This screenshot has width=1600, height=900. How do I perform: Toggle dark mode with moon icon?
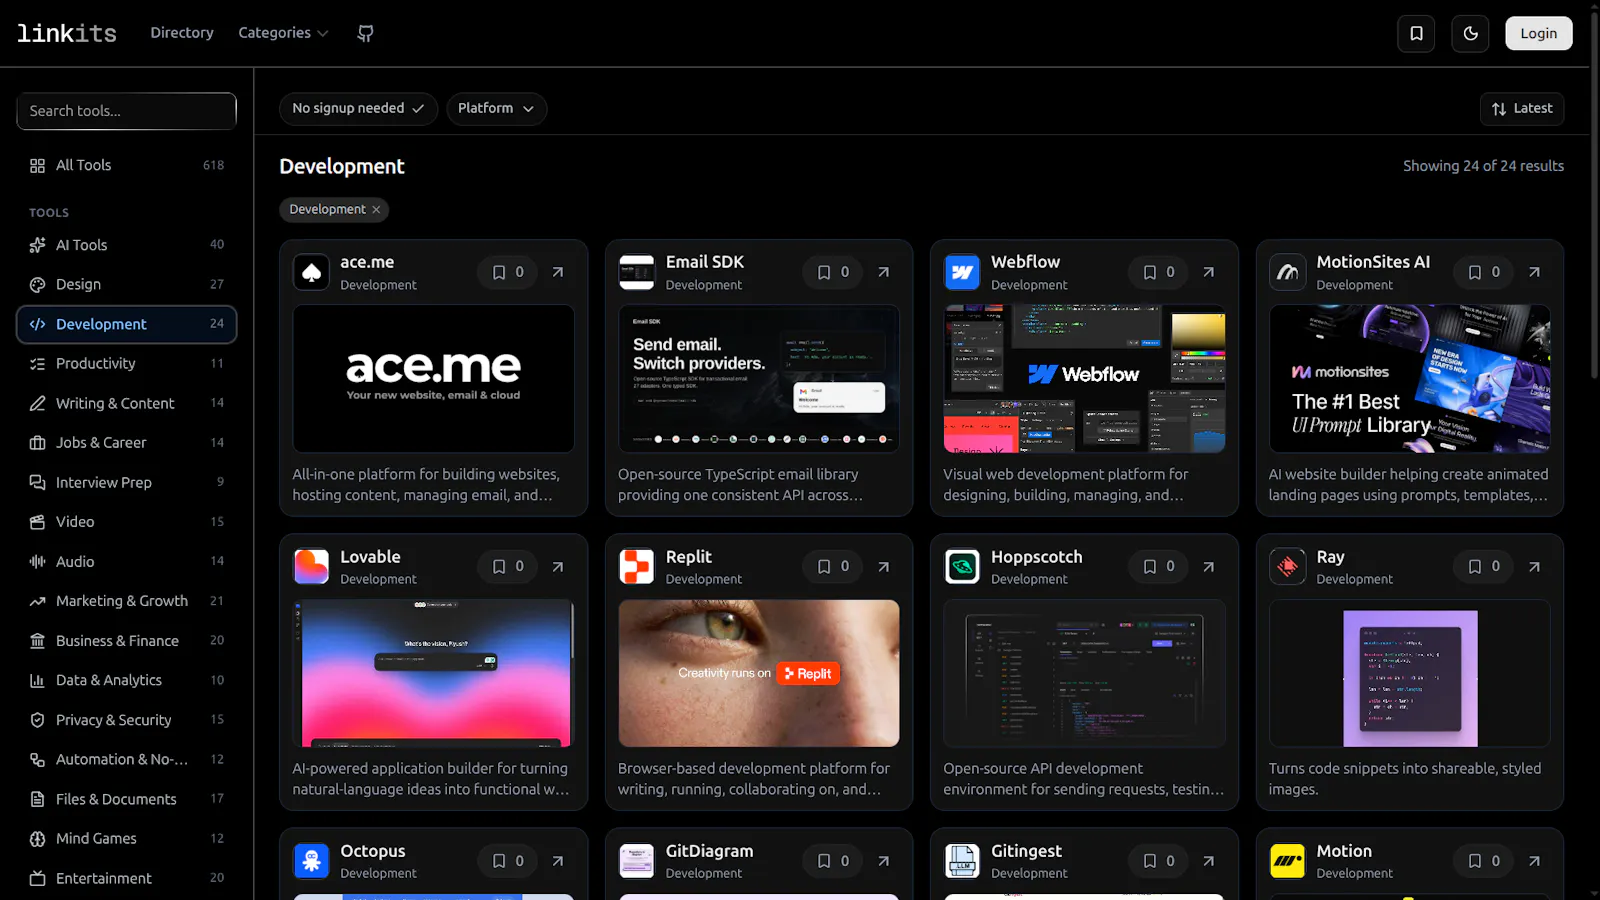click(1470, 33)
